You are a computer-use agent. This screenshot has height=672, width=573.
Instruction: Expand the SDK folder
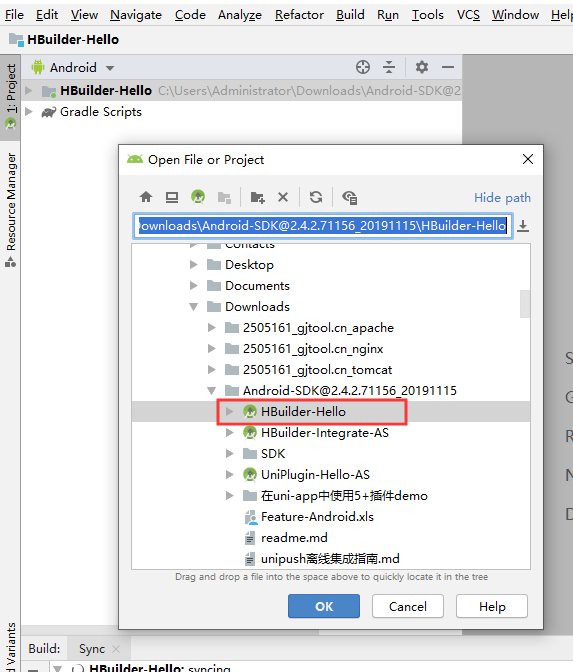[x=230, y=453]
